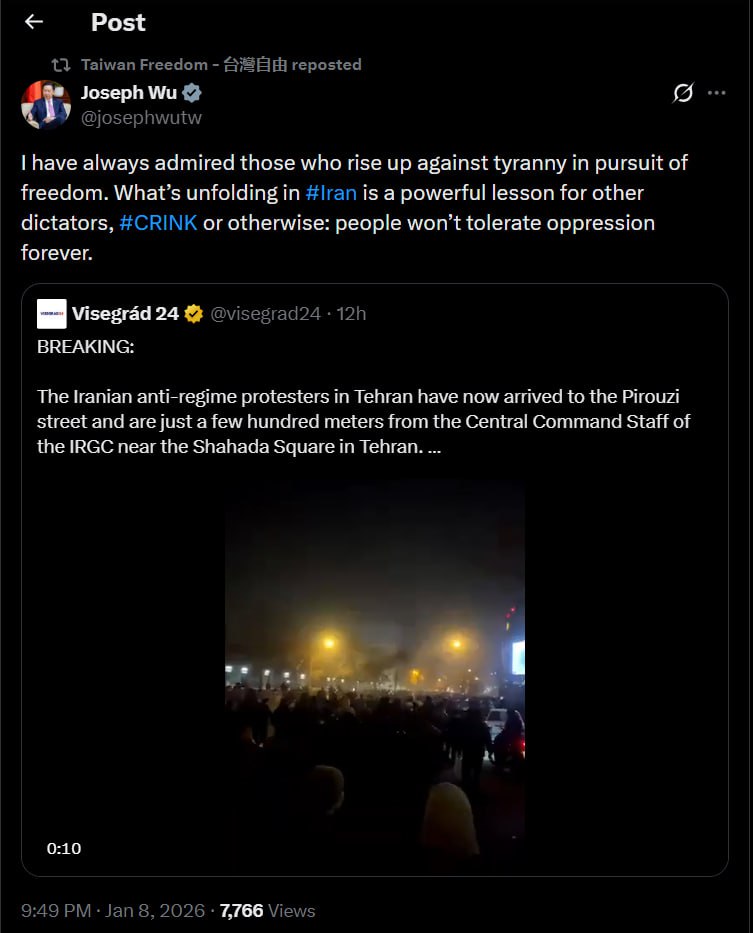The height and width of the screenshot is (933, 753).
Task: Expand the truncated quoted text ellipsis
Action: [434, 447]
